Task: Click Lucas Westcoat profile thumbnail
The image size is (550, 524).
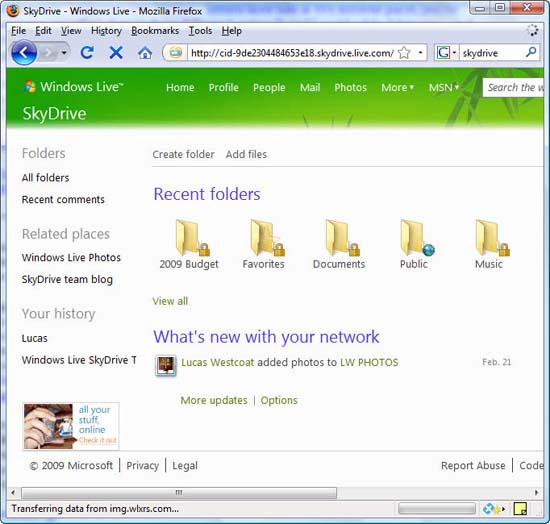Action: pyautogui.click(x=166, y=365)
